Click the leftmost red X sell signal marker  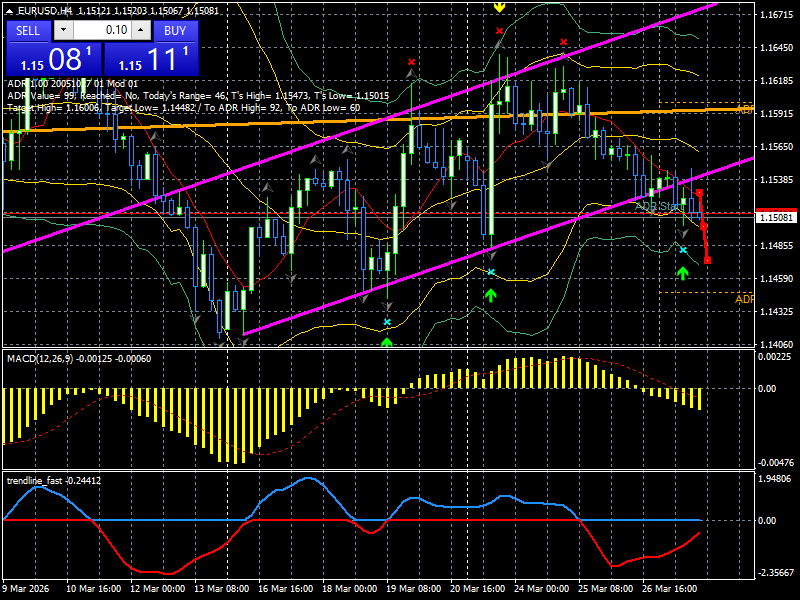[x=411, y=62]
